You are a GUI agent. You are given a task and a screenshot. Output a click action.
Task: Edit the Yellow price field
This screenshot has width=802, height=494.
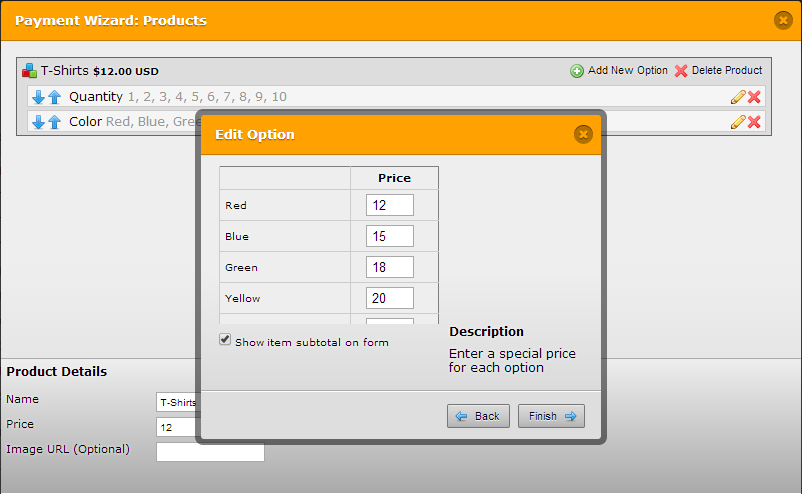pos(389,298)
